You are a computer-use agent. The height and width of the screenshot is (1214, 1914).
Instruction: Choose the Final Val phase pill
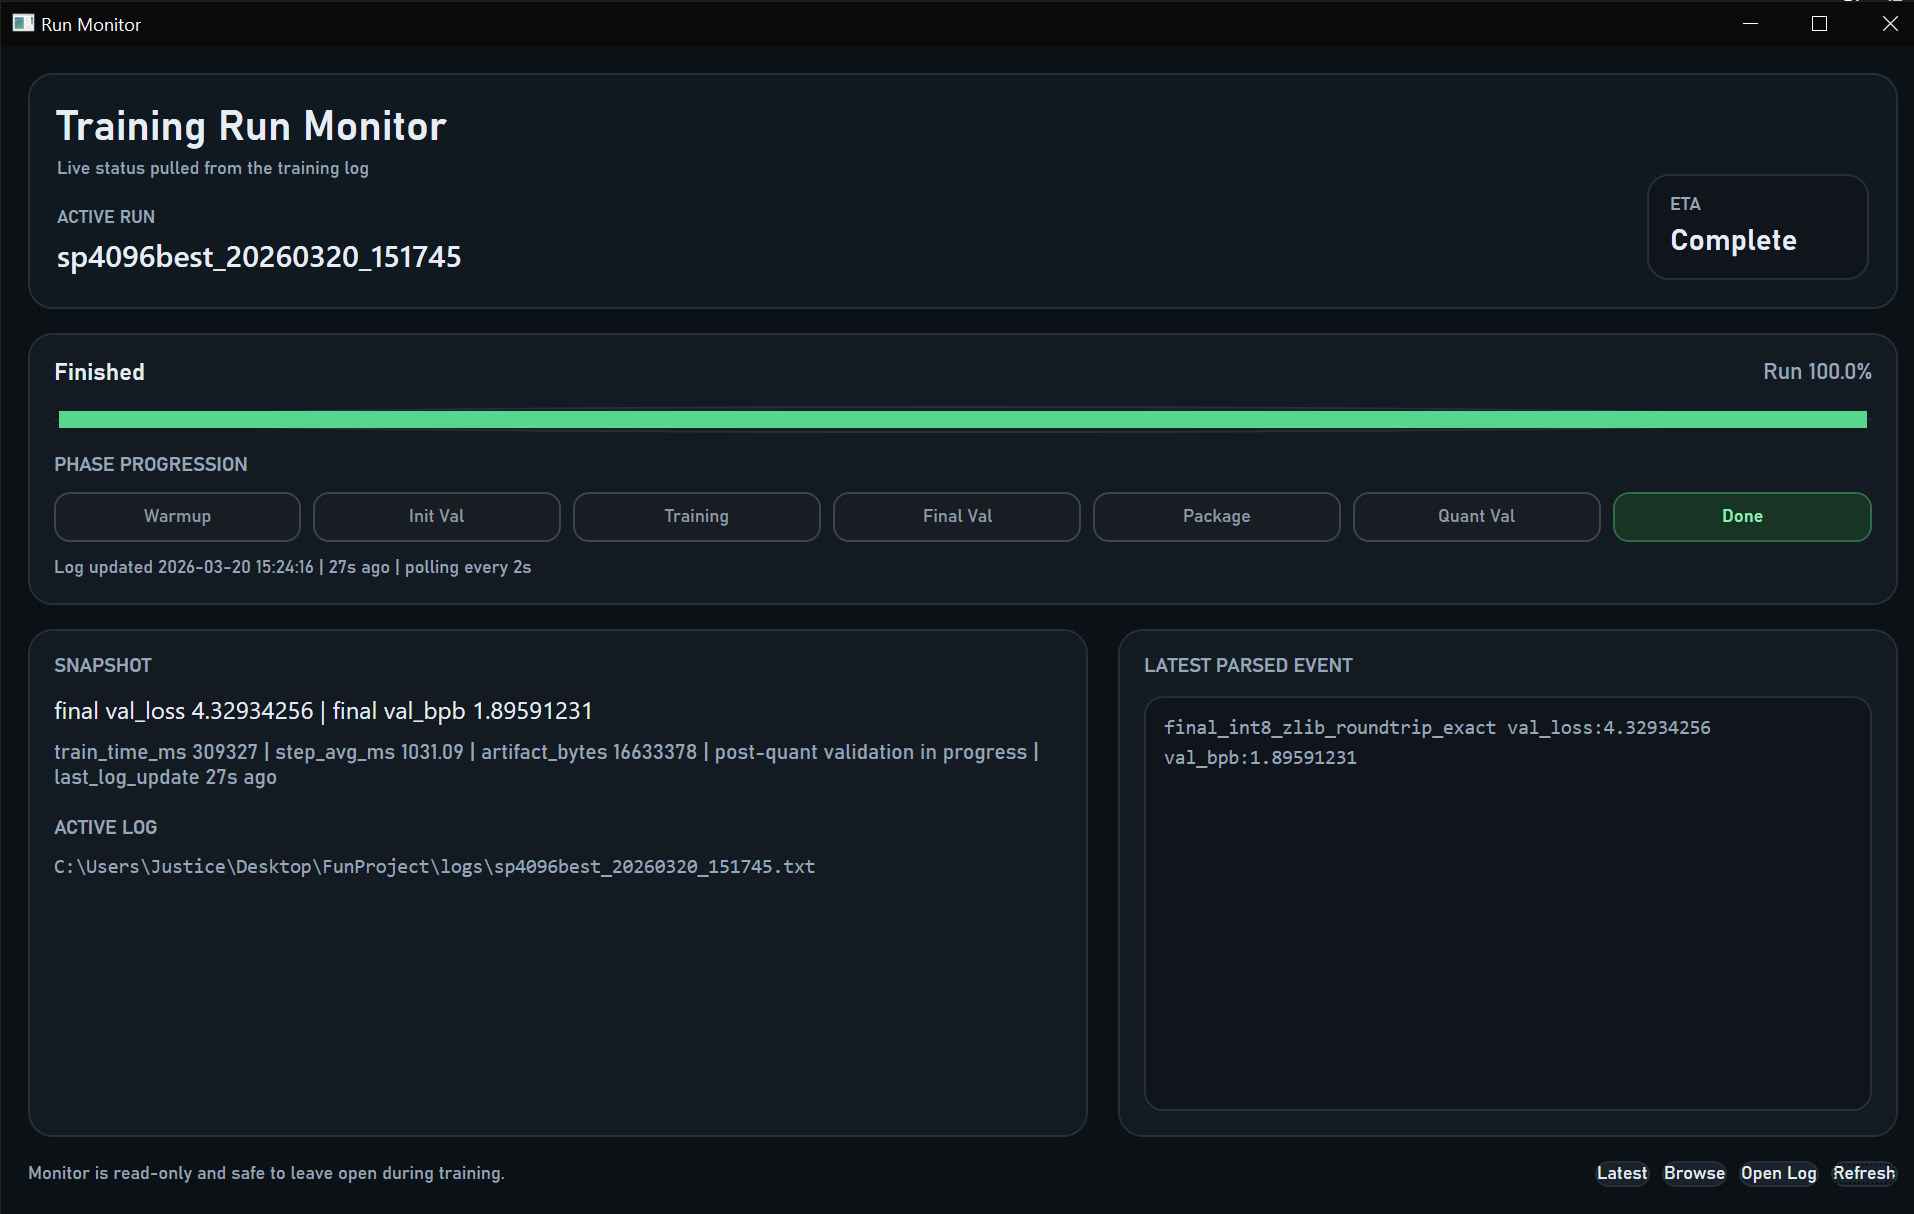pyautogui.click(x=956, y=516)
